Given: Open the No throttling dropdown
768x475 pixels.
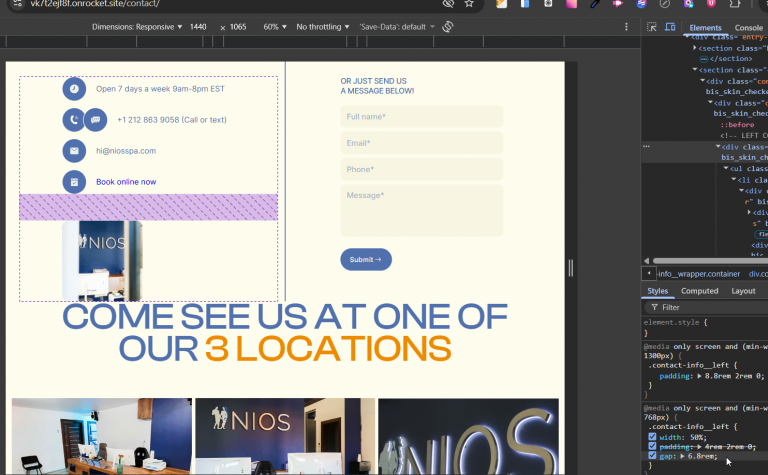Looking at the screenshot, I should pyautogui.click(x=323, y=27).
